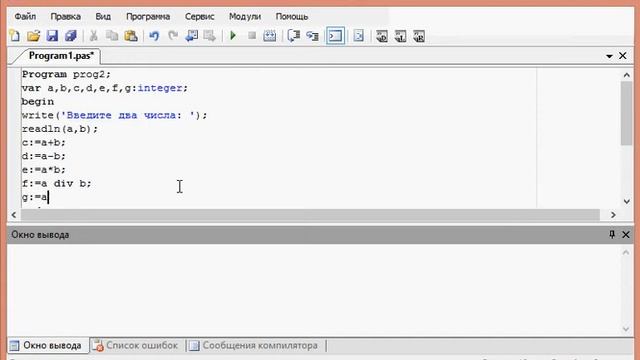
Task: Click inside the empty output window area
Action: point(313,290)
